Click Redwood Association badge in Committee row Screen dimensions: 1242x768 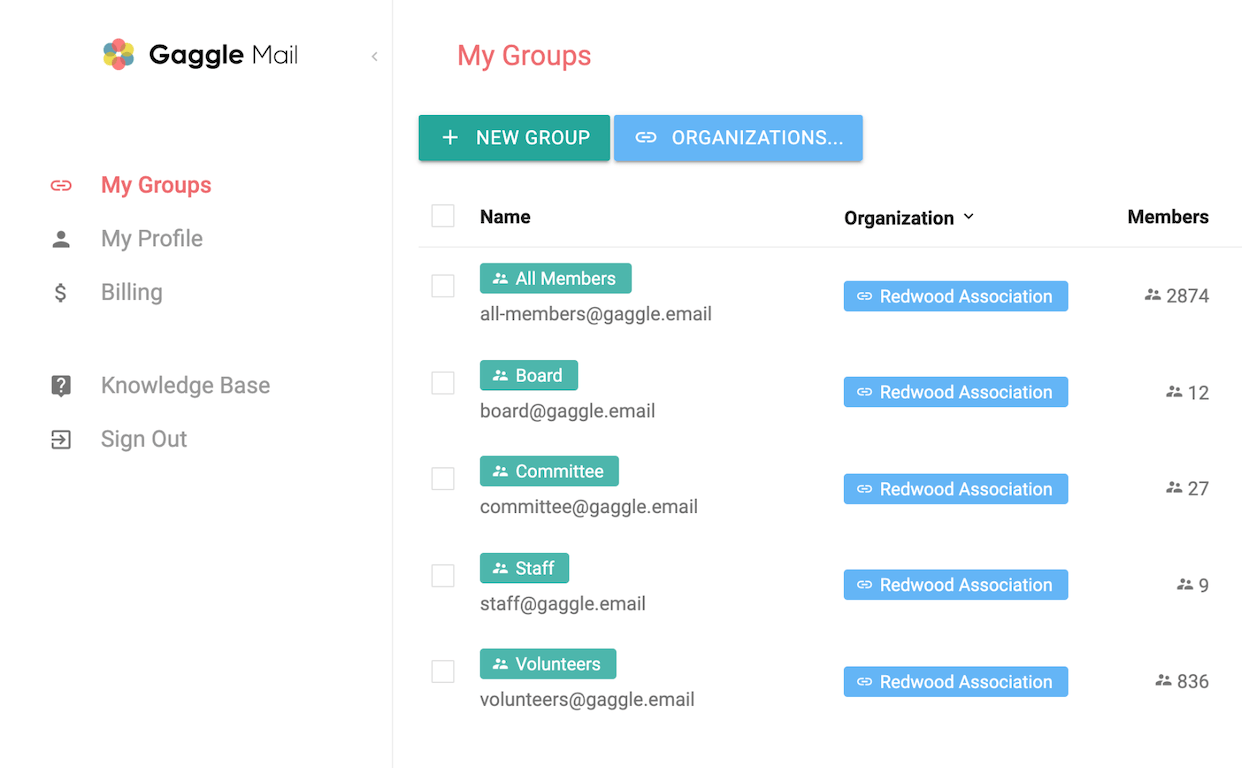tap(956, 490)
